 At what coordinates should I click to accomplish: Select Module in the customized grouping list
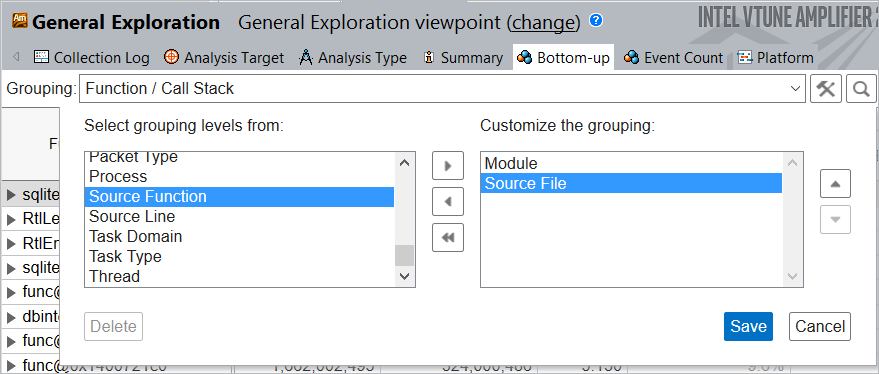(511, 163)
